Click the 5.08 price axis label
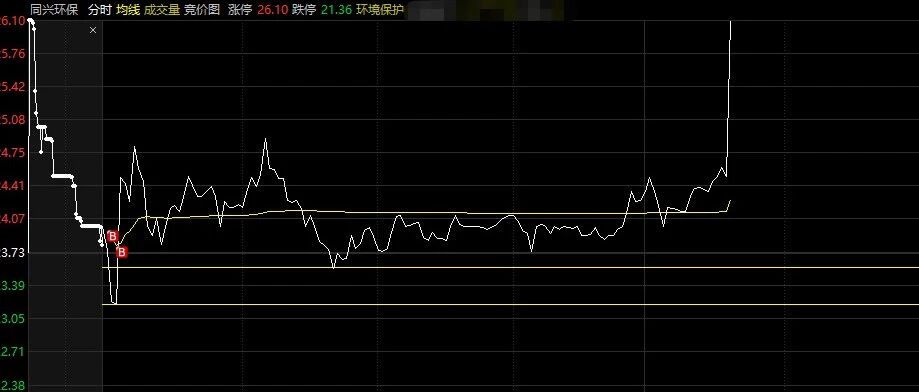 (13, 120)
